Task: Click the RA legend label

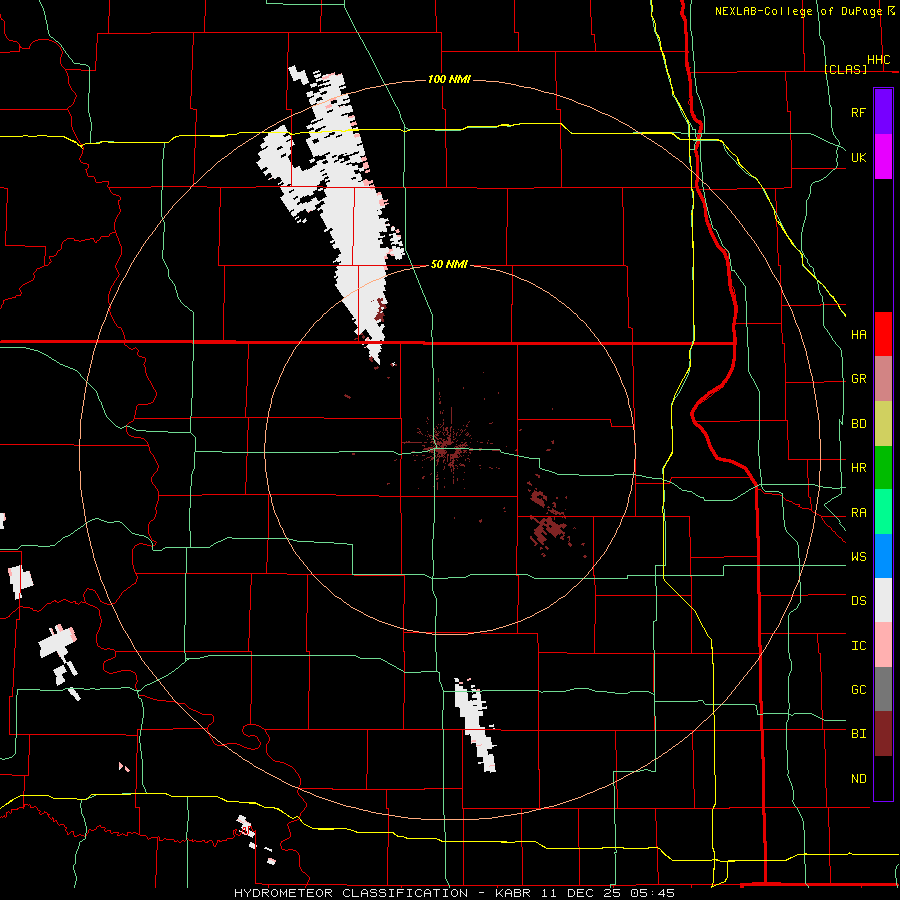Action: [858, 513]
